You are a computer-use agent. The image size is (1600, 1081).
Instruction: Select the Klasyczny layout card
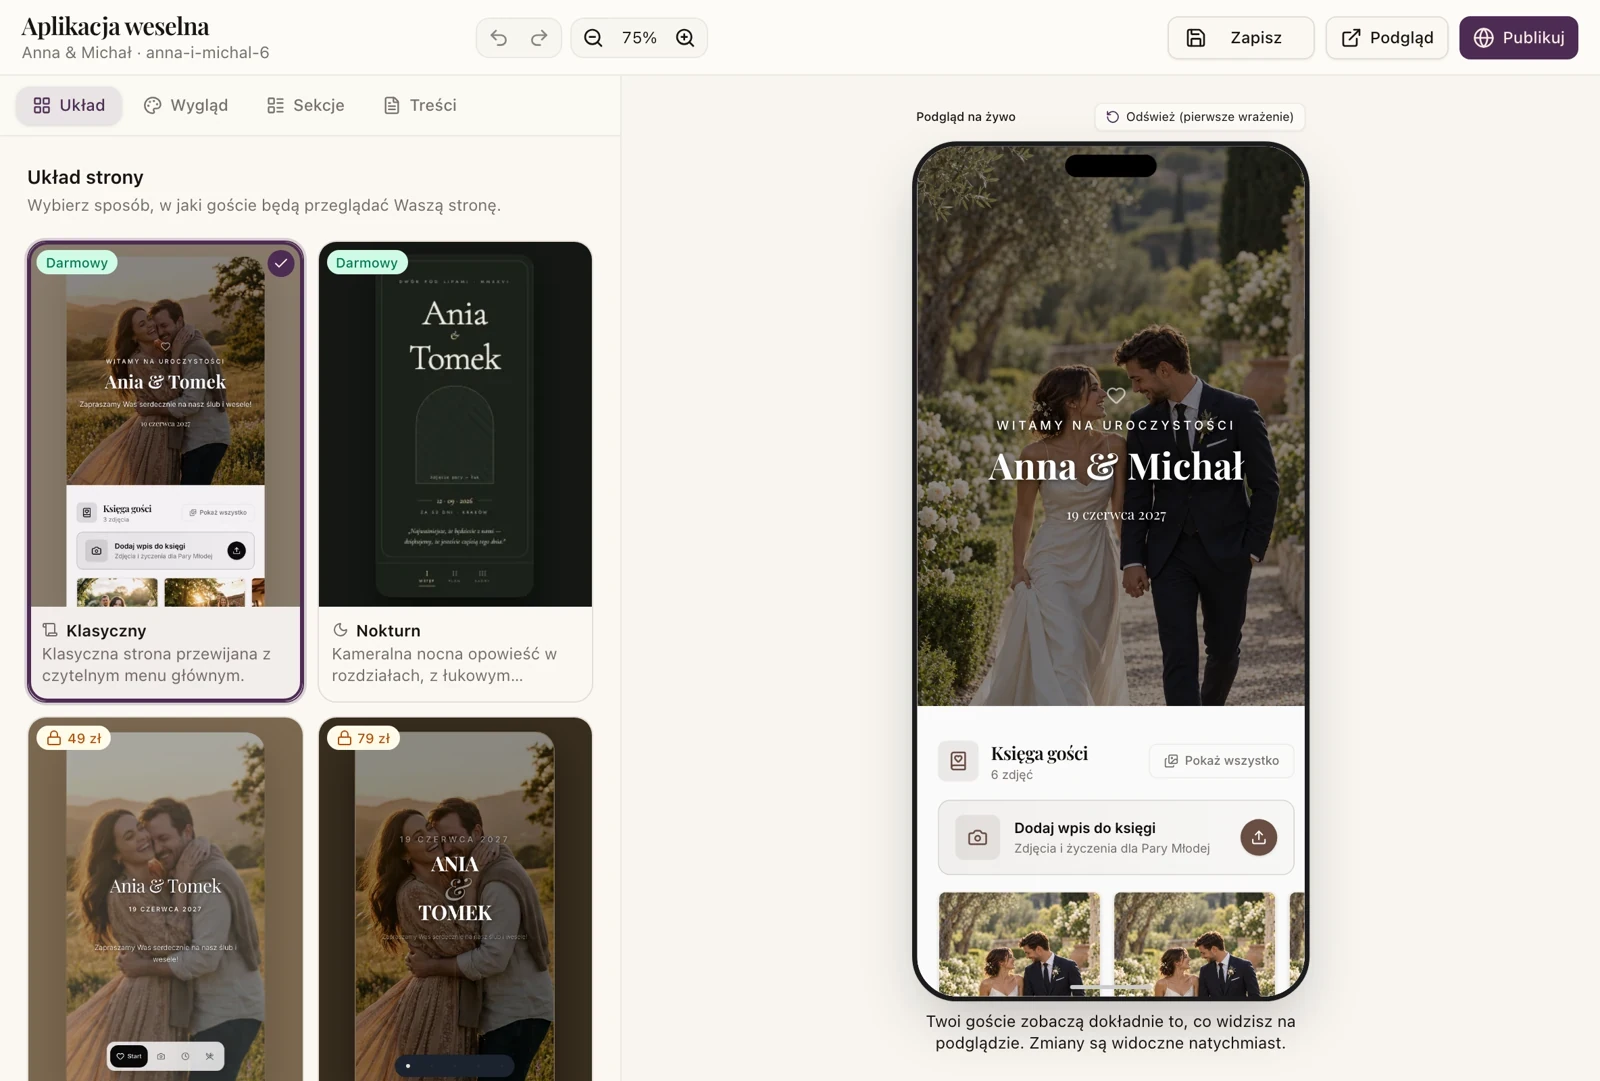[x=165, y=471]
